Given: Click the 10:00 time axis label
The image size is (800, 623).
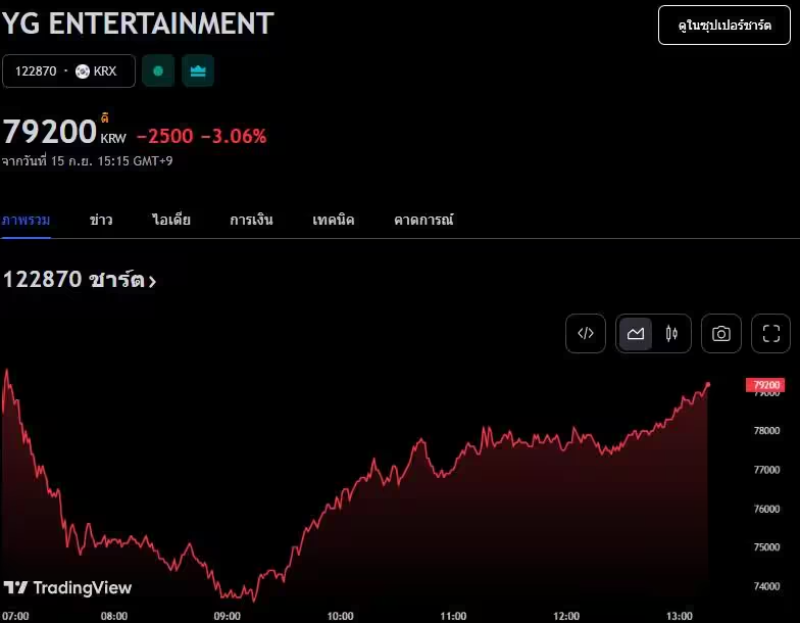Looking at the screenshot, I should coord(340,616).
